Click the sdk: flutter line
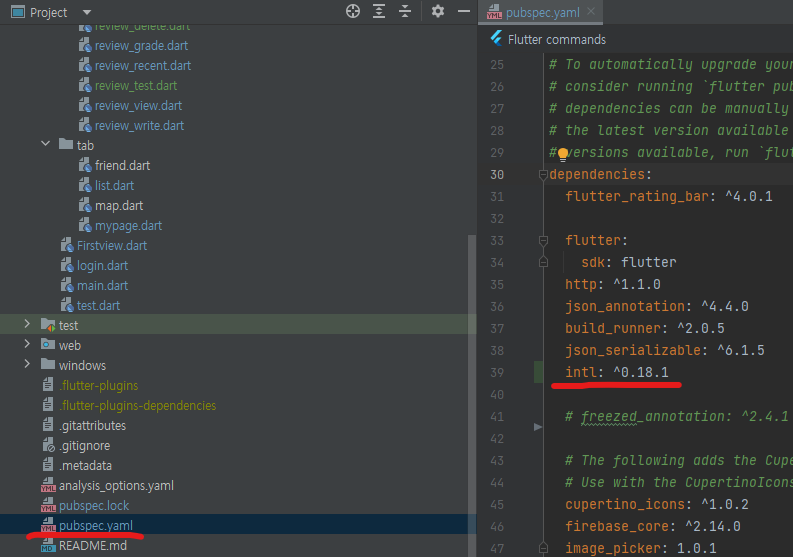The image size is (793, 557). click(629, 263)
